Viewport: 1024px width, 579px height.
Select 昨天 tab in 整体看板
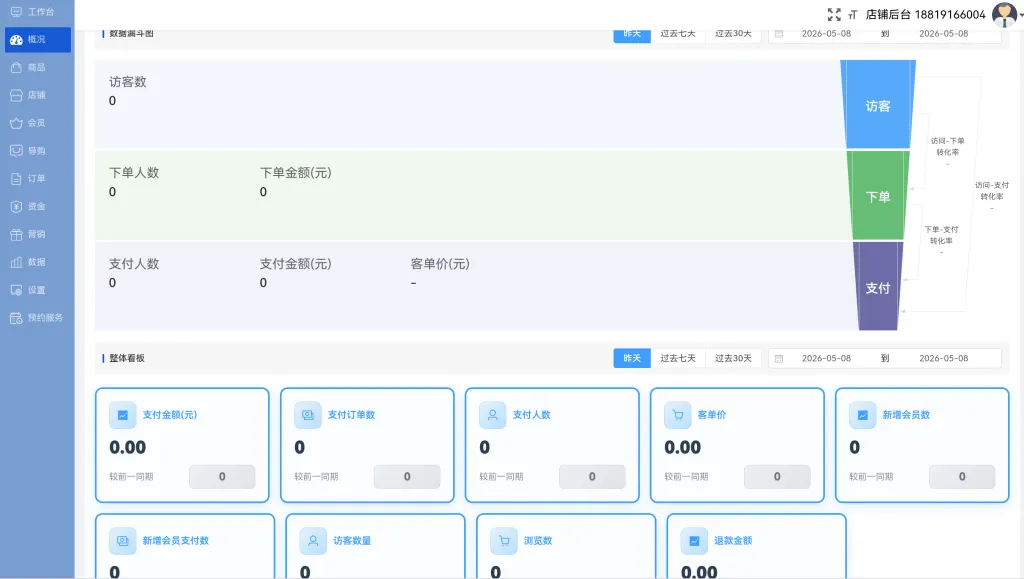pos(632,358)
